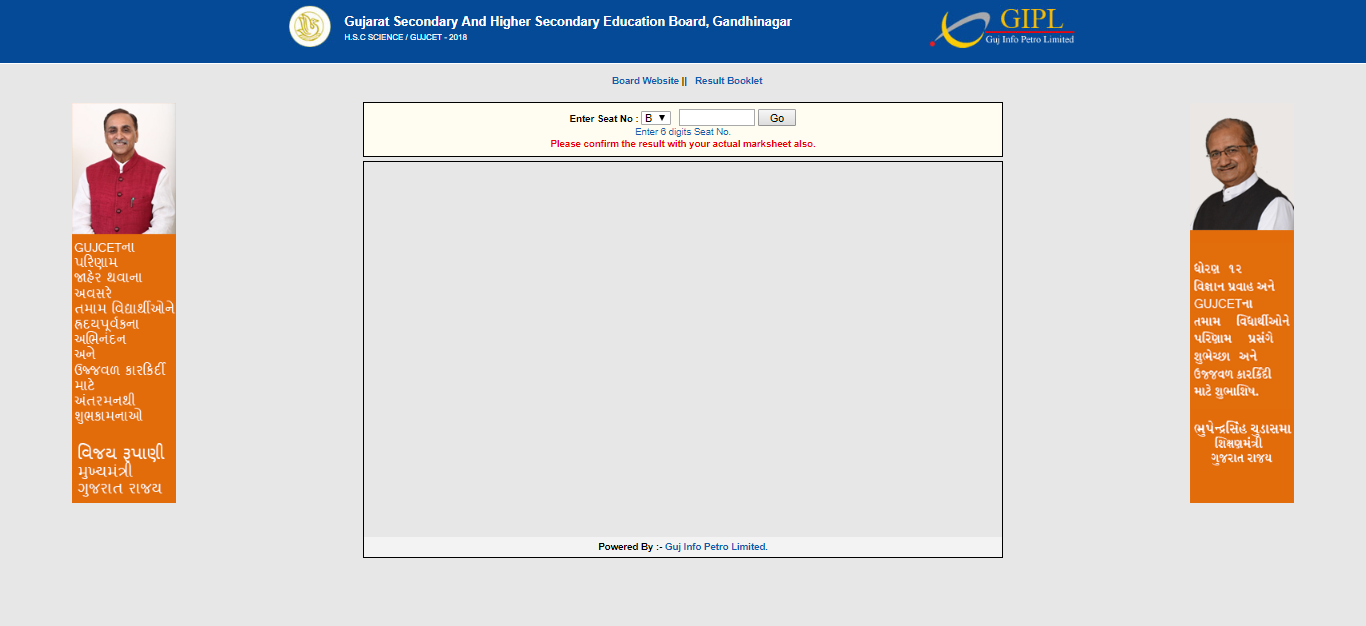Click the portrait photo in right banner
Screen dimensions: 1366x626
pyautogui.click(x=1241, y=168)
